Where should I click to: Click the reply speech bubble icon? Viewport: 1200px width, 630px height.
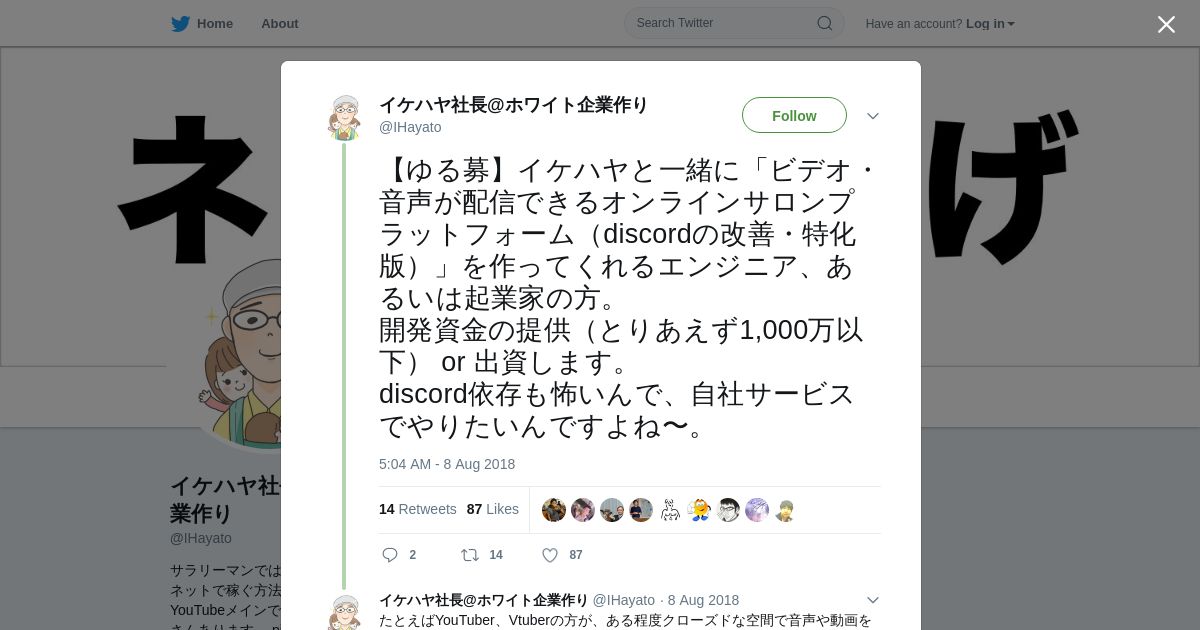390,555
